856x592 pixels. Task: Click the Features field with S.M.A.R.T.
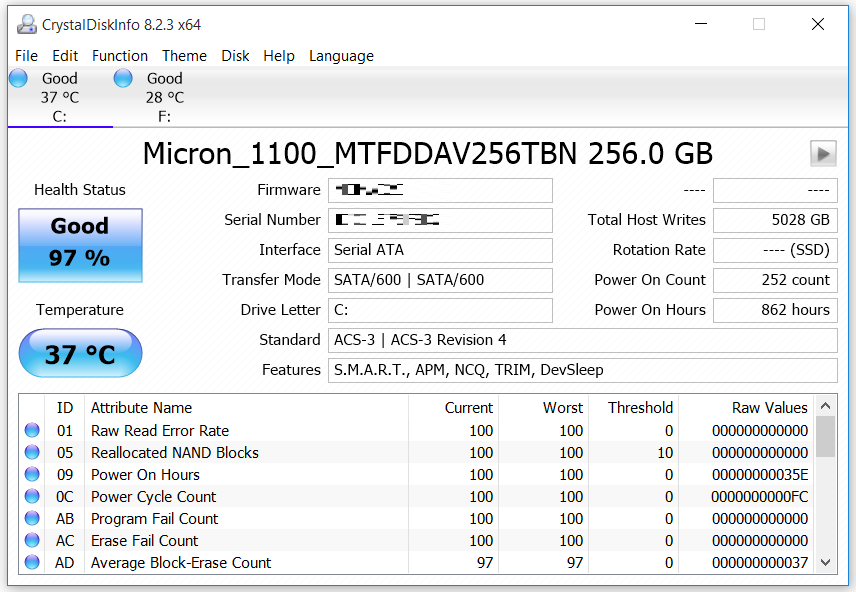click(x=582, y=370)
